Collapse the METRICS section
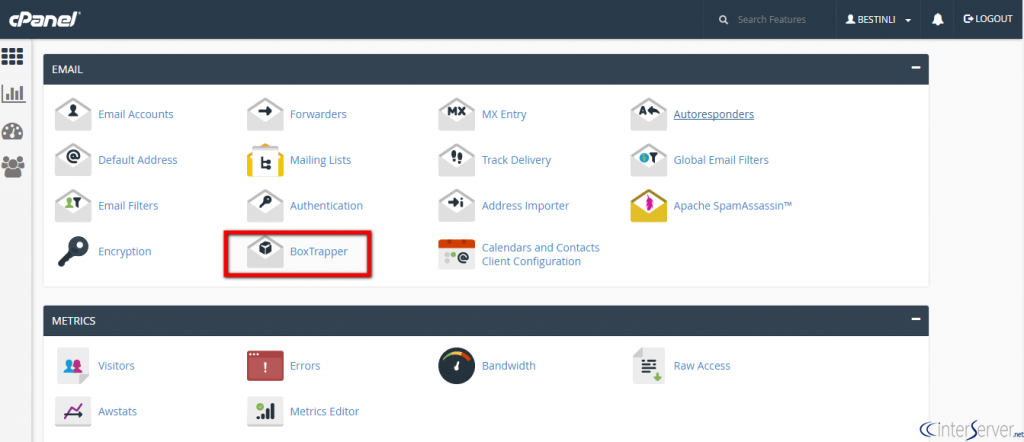Screen dimensions: 1024x442 [x=915, y=320]
